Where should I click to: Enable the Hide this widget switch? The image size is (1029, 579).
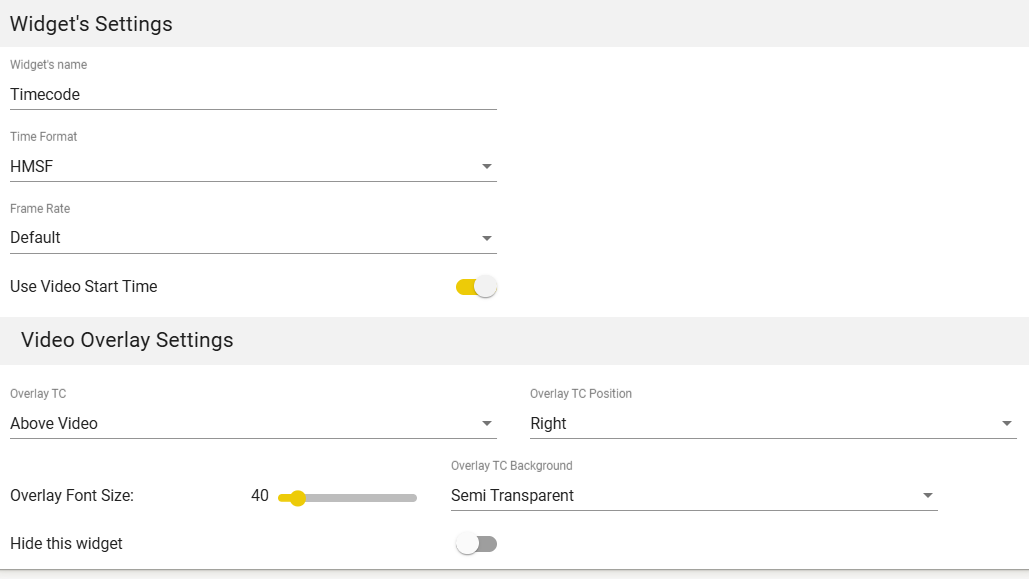(x=476, y=544)
